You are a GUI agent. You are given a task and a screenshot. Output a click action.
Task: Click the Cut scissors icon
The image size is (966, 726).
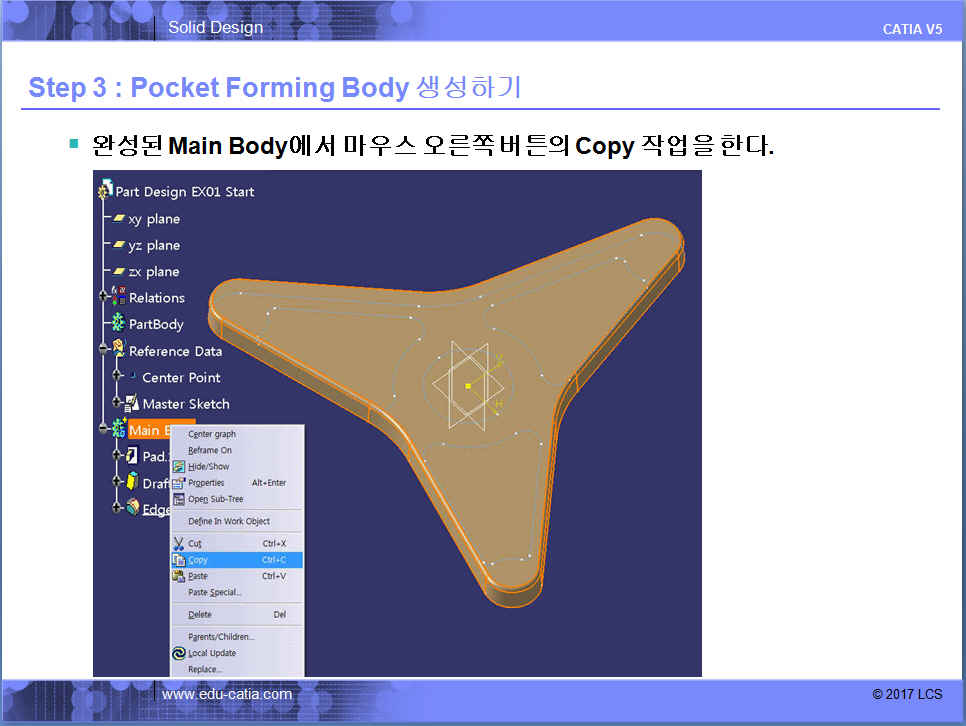coord(179,543)
